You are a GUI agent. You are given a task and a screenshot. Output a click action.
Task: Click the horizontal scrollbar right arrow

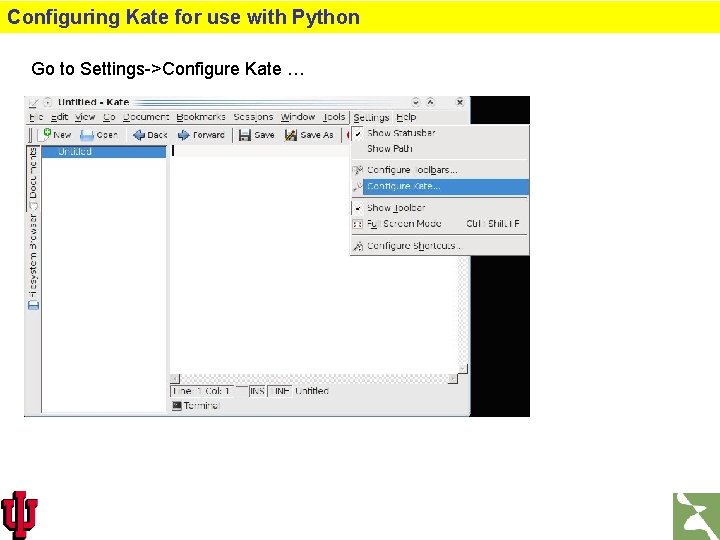point(453,379)
